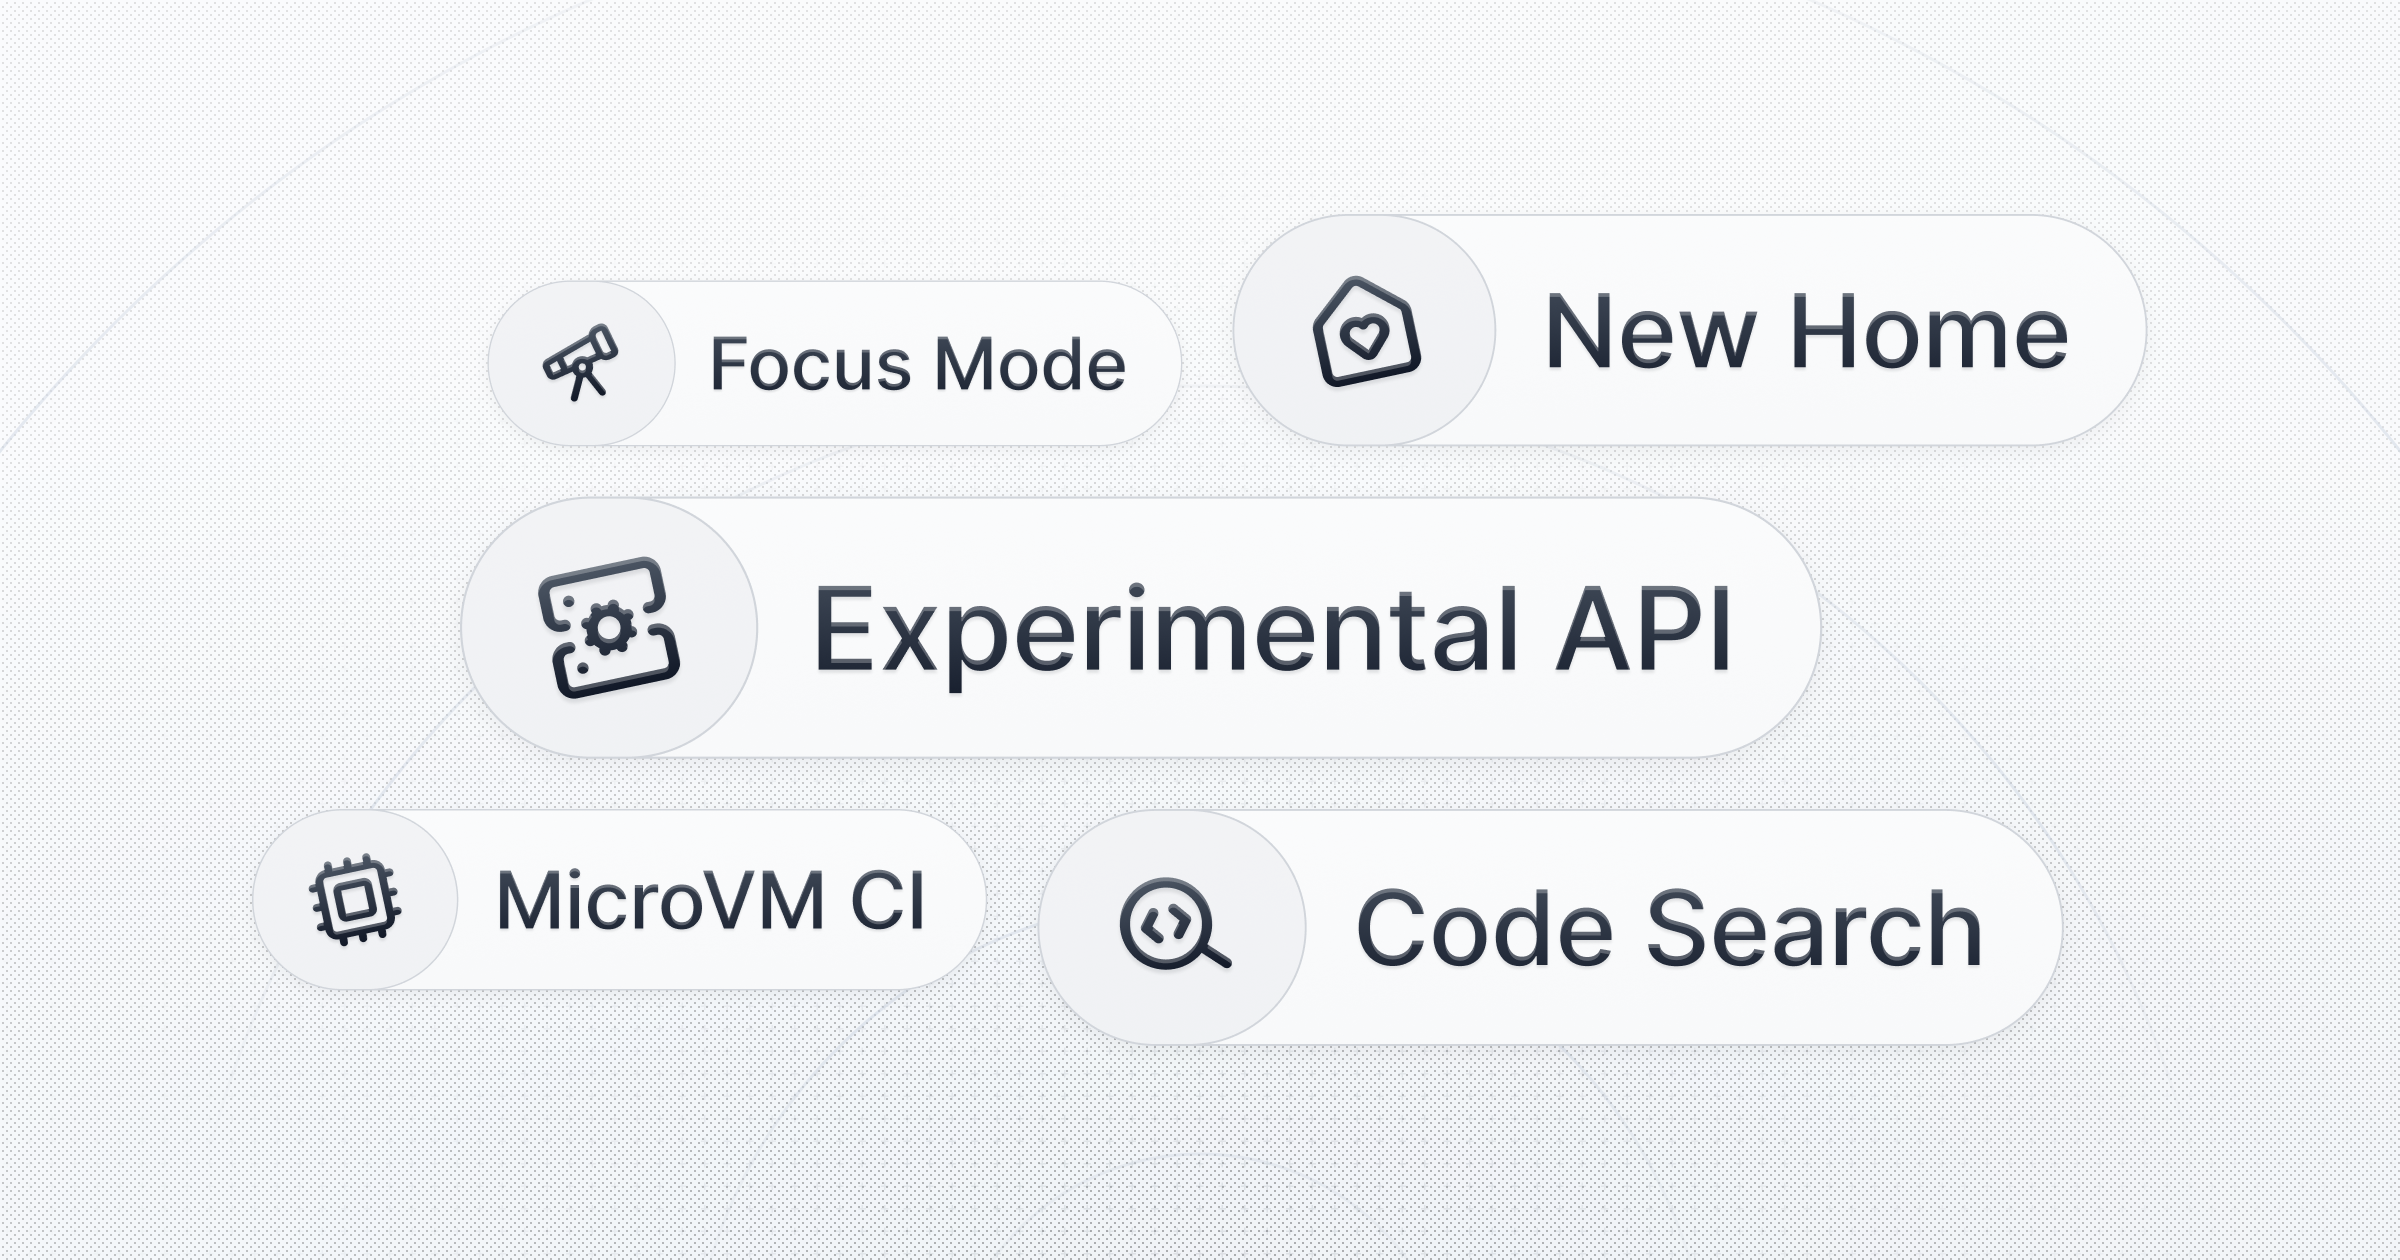Open the New Home pill
The height and width of the screenshot is (1260, 2400).
pos(1690,330)
